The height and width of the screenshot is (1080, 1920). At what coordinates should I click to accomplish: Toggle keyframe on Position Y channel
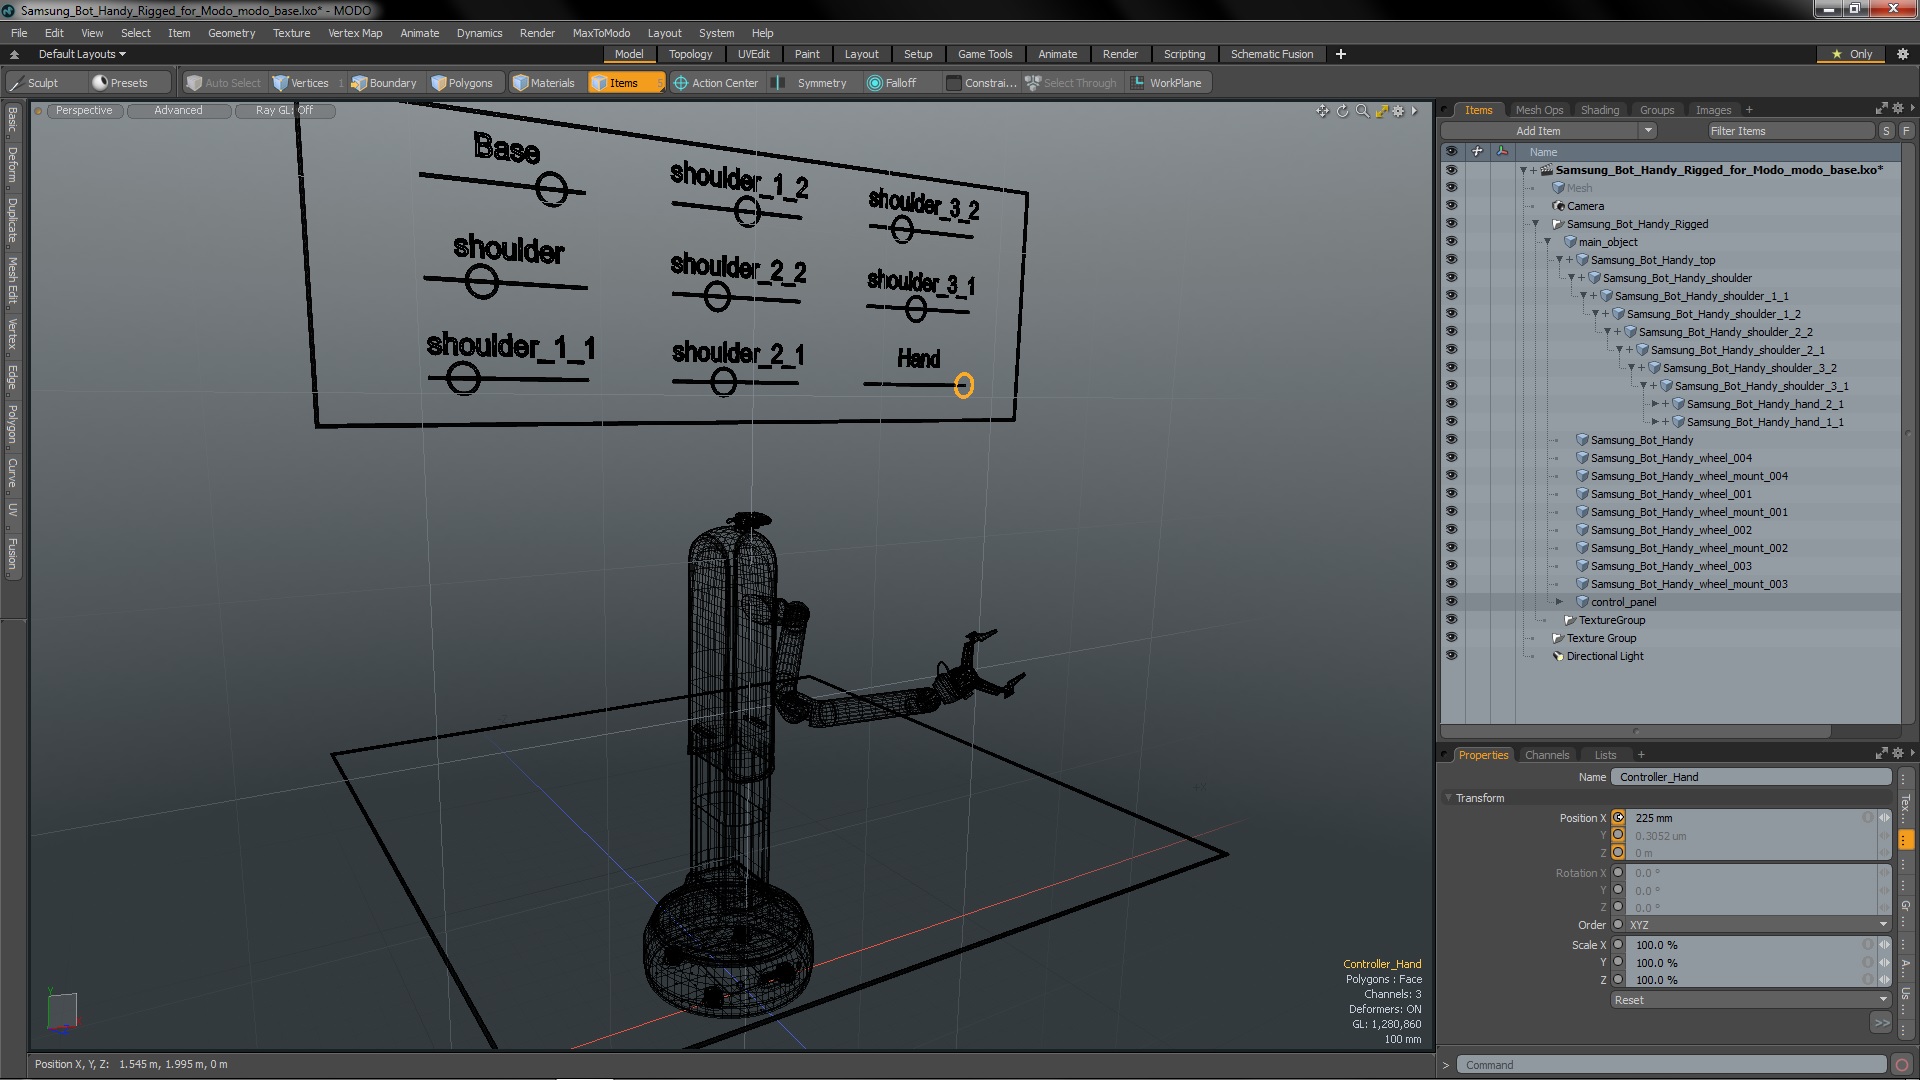pos(1618,835)
